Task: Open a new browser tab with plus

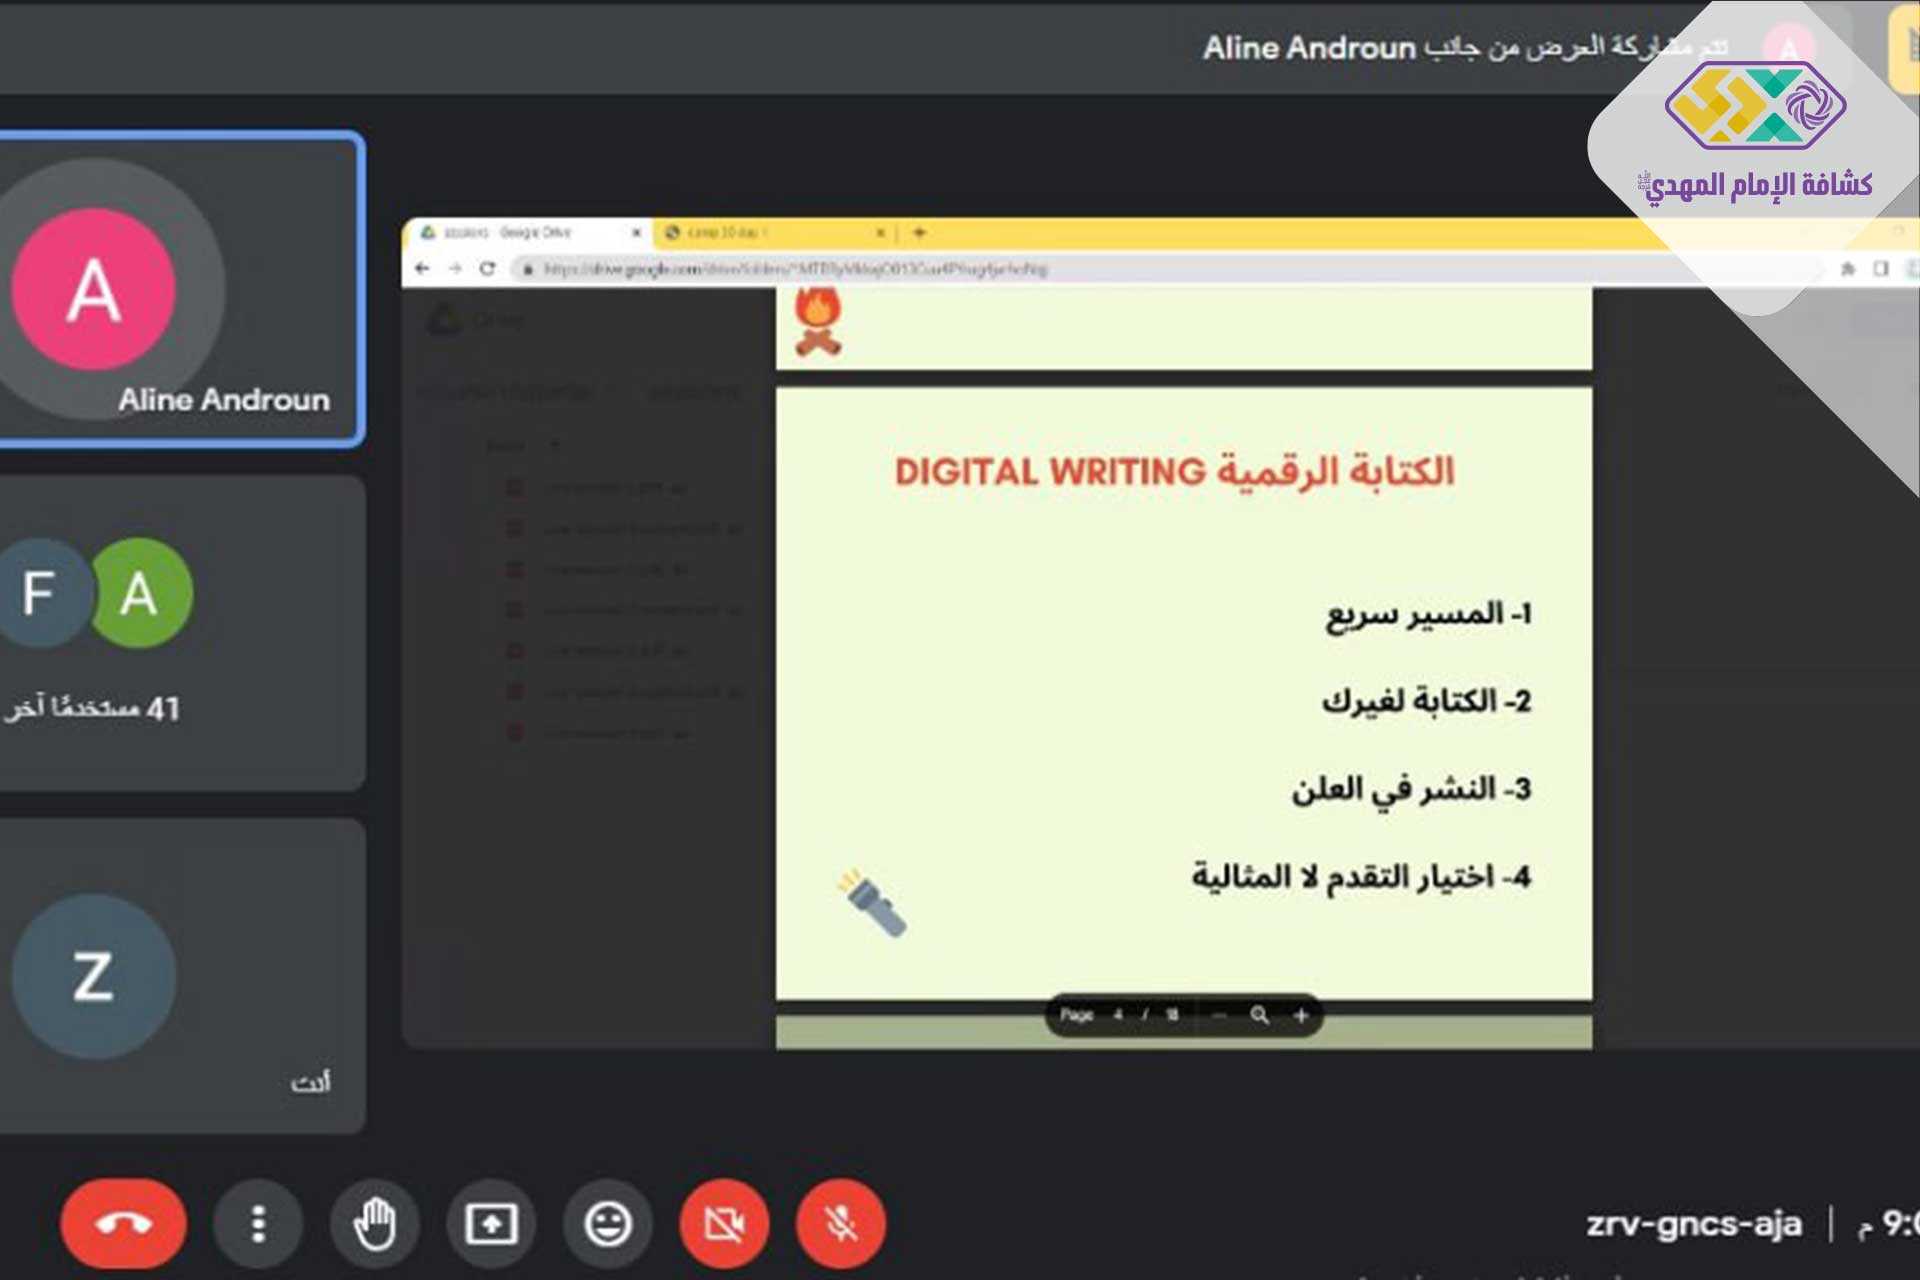Action: 919,232
